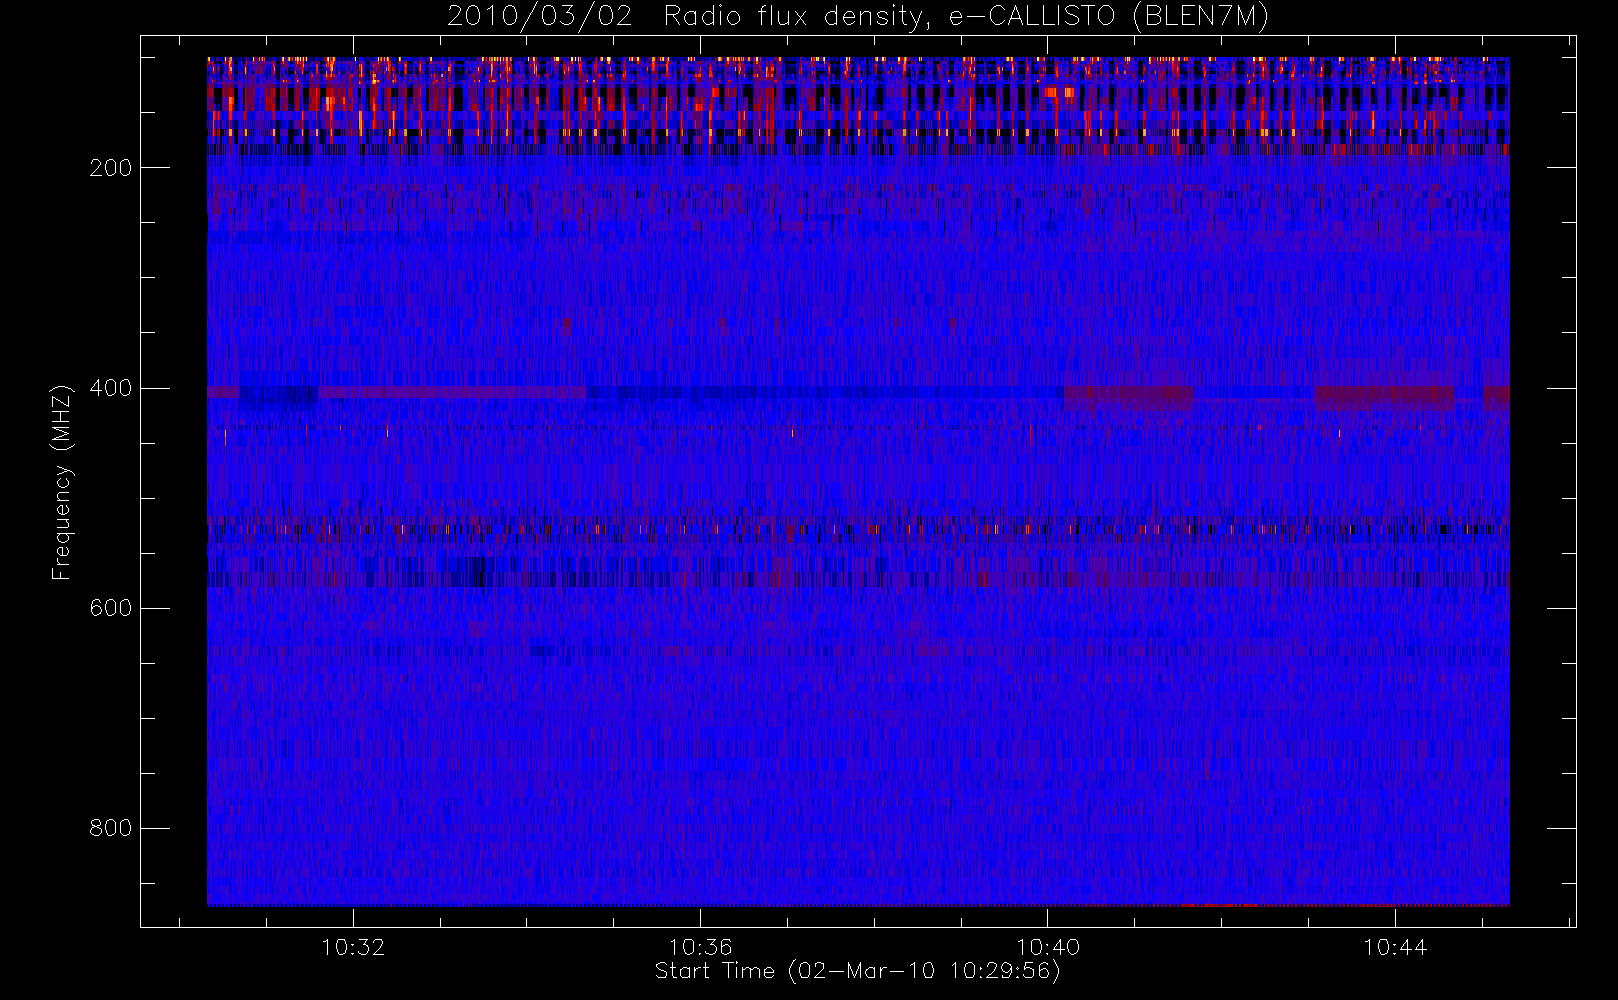
Task: Click the "Frequency (MHZ)" axis label
Action: point(62,482)
